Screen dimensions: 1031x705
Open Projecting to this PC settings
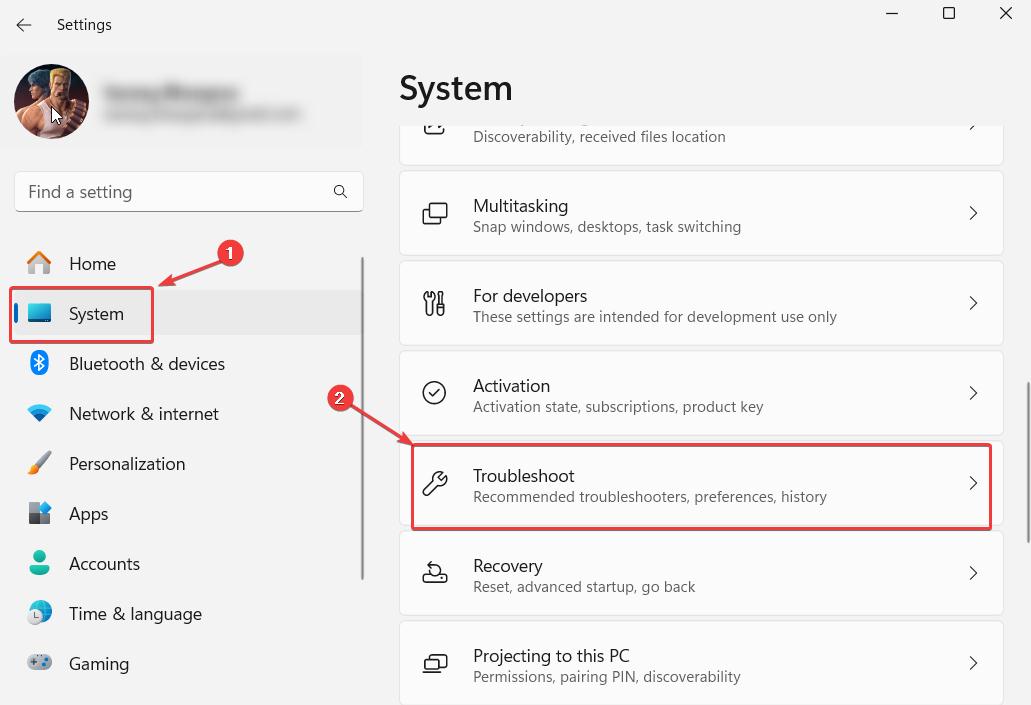[700, 664]
